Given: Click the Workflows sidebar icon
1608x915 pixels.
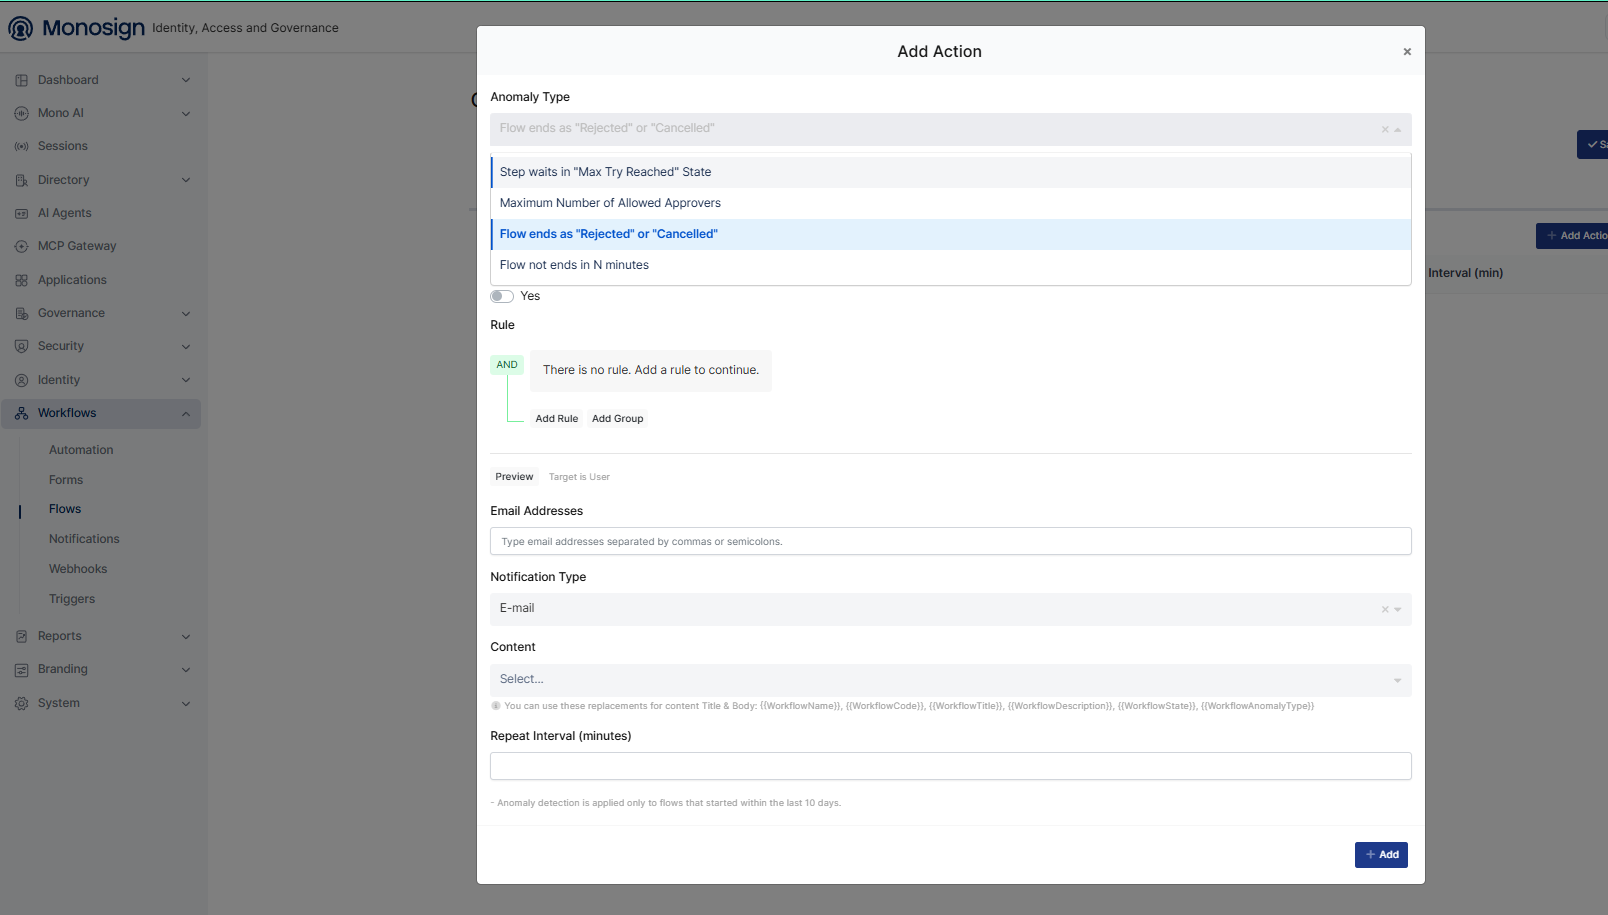Looking at the screenshot, I should click(21, 413).
